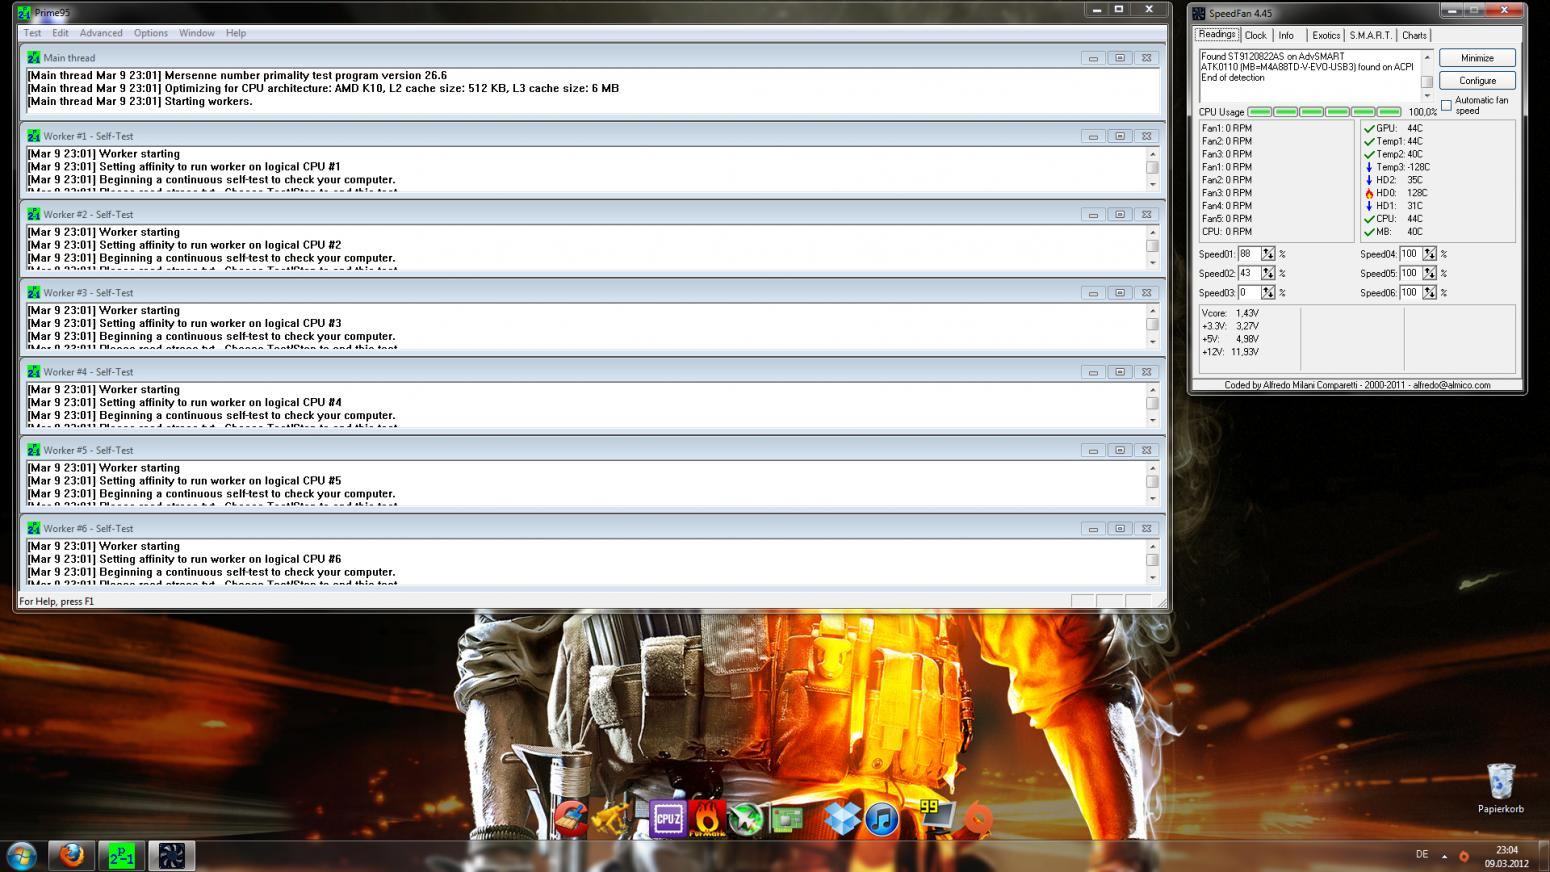Launch iTunes from the dock
1550x872 pixels.
coord(882,820)
